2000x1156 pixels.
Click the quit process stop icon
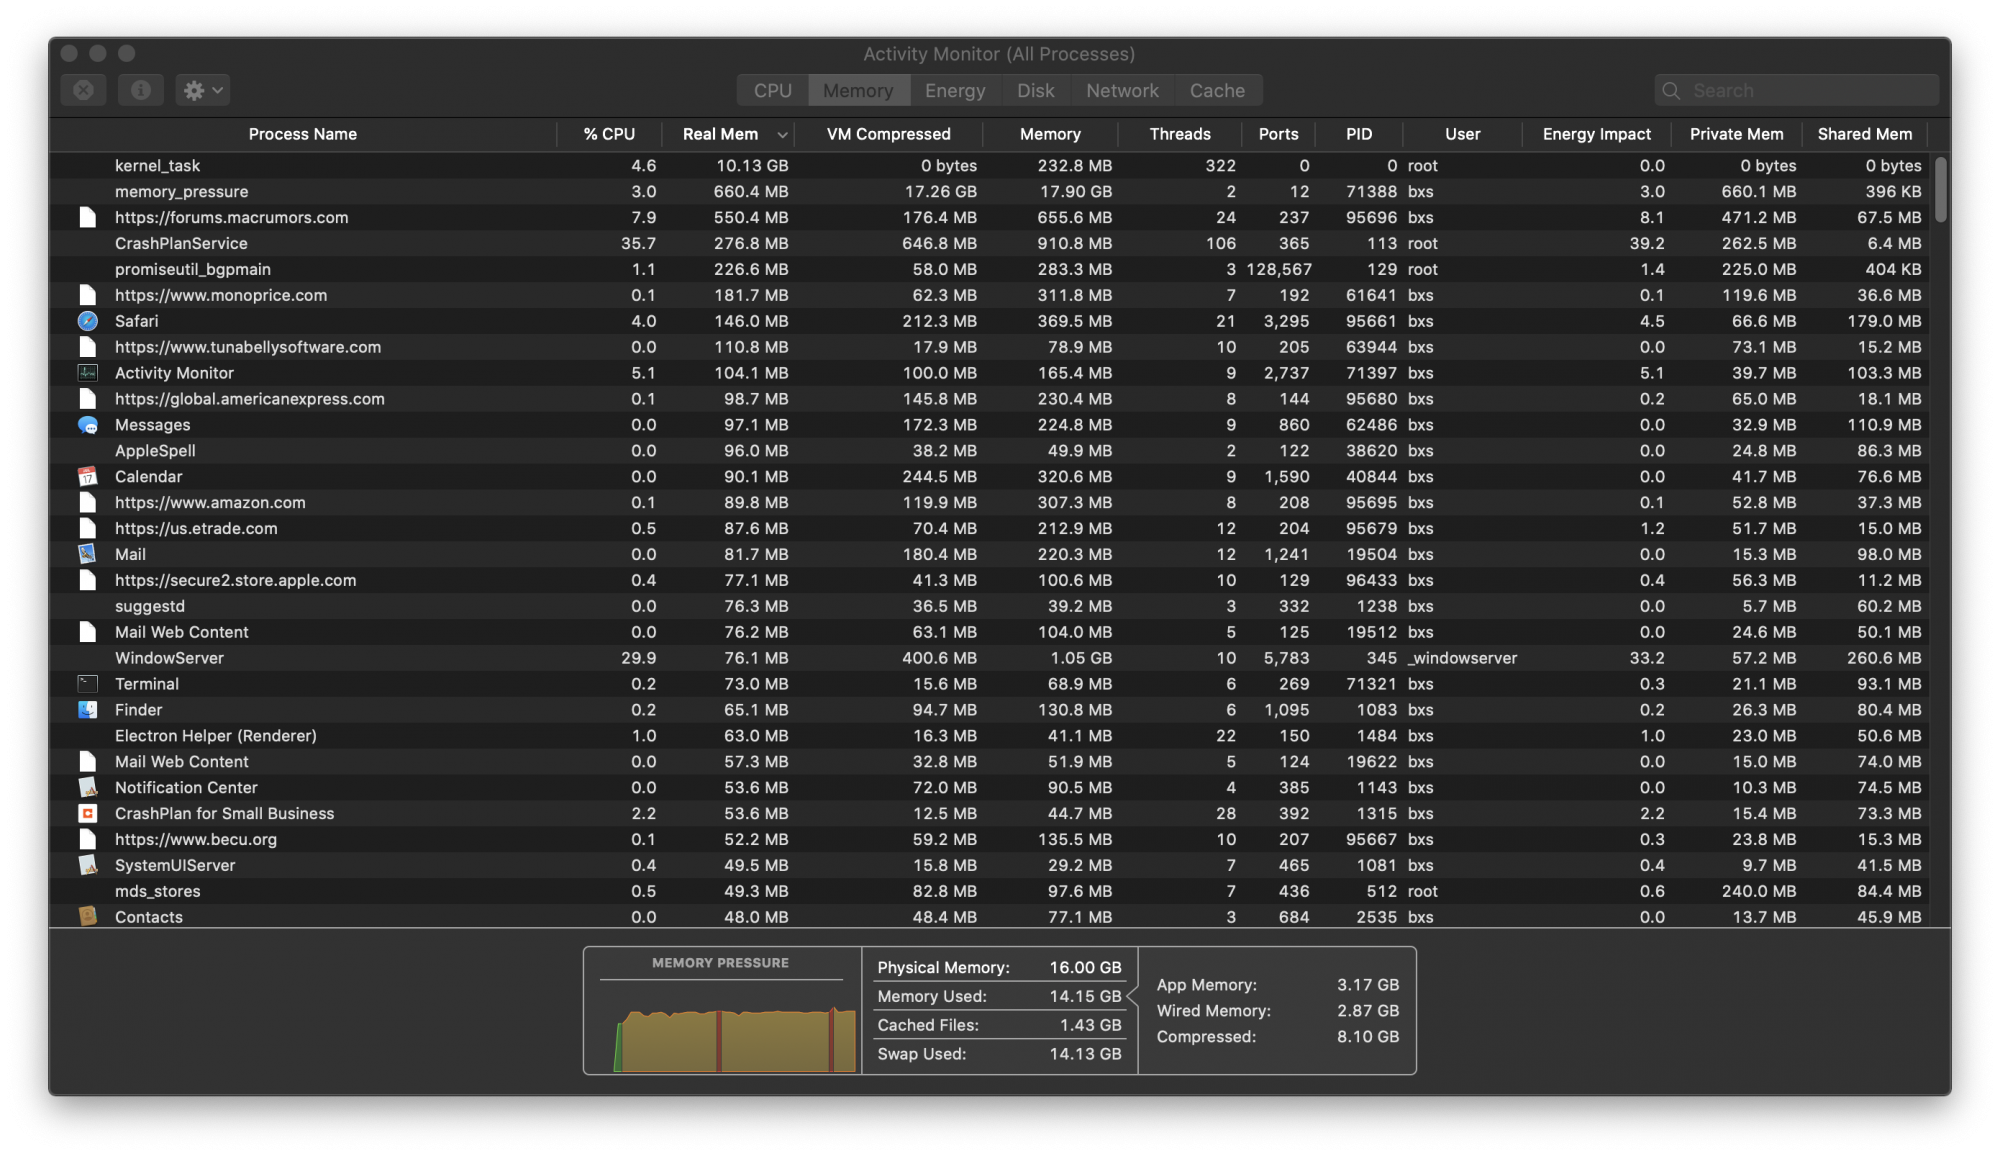[x=84, y=90]
